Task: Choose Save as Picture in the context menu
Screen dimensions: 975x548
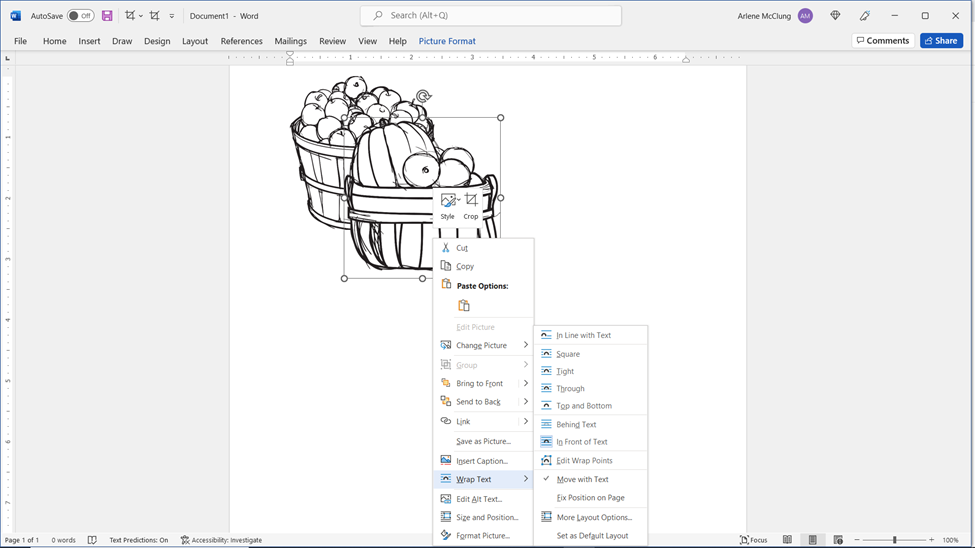Action: [483, 441]
